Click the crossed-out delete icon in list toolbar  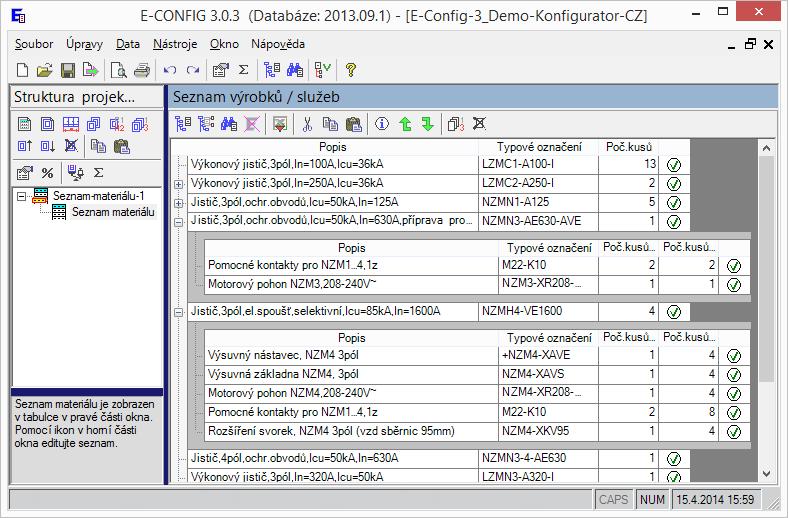pyautogui.click(x=479, y=124)
